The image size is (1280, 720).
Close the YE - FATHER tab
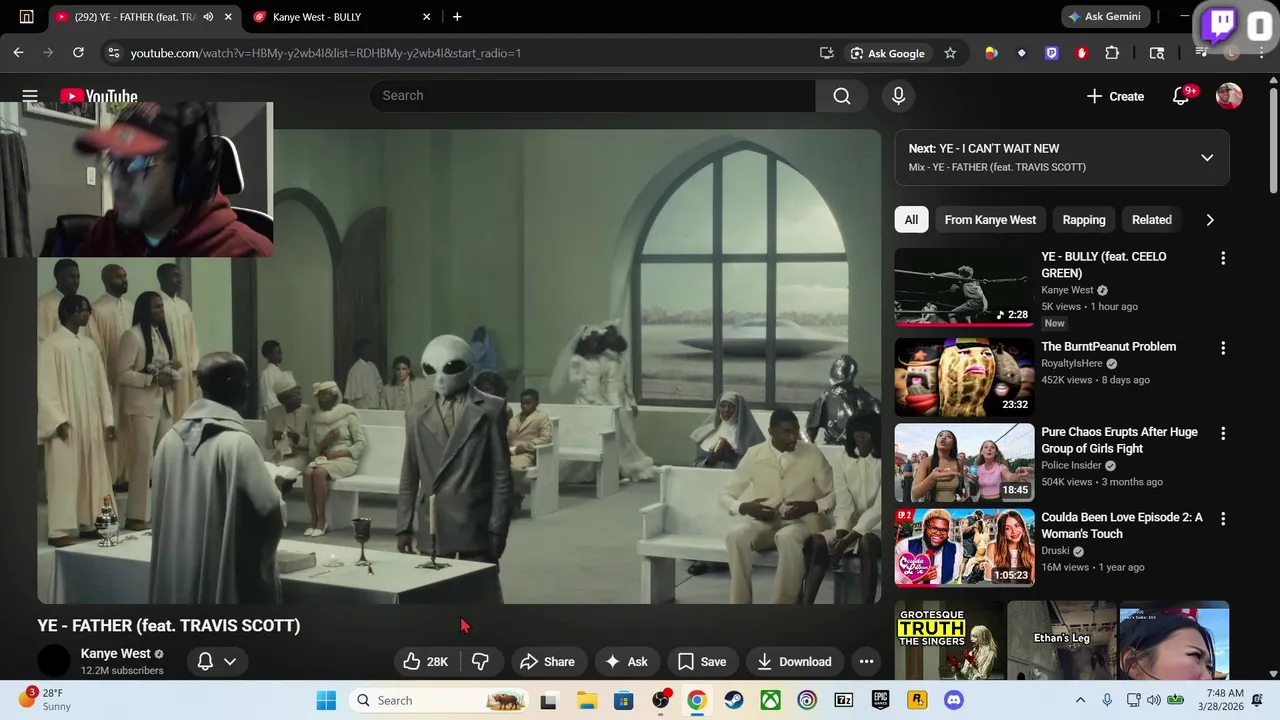point(229,17)
